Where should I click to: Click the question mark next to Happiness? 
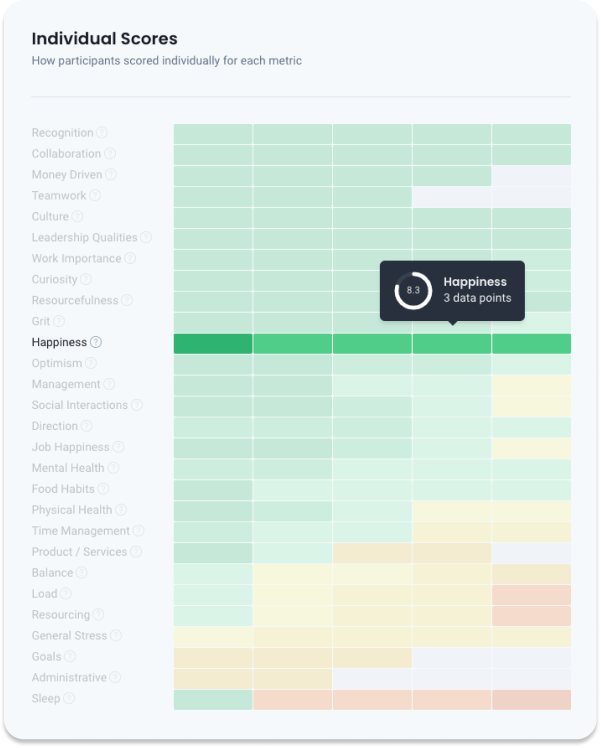pyautogui.click(x=96, y=343)
